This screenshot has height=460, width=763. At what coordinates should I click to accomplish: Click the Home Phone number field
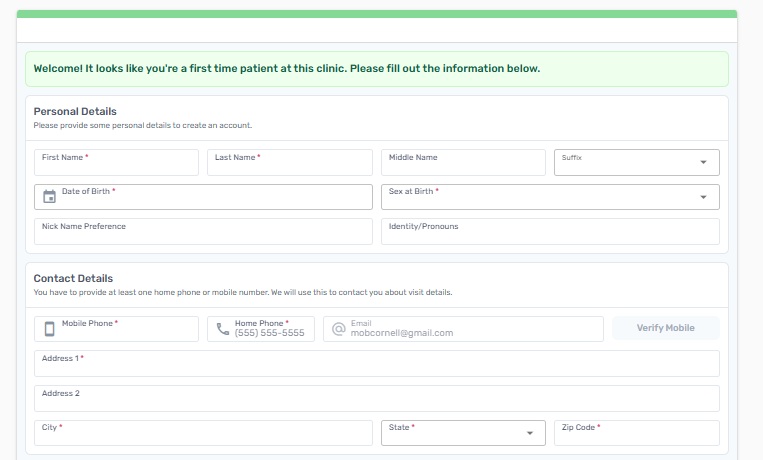click(x=270, y=333)
